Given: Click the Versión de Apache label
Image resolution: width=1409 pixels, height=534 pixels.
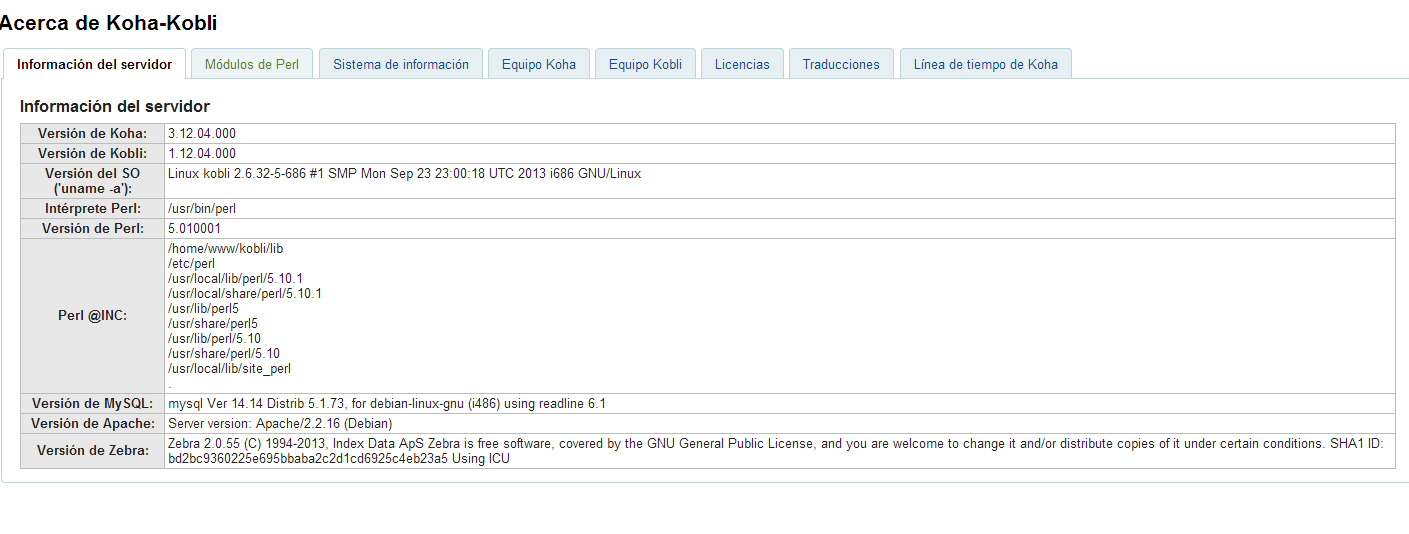Looking at the screenshot, I should tap(92, 423).
